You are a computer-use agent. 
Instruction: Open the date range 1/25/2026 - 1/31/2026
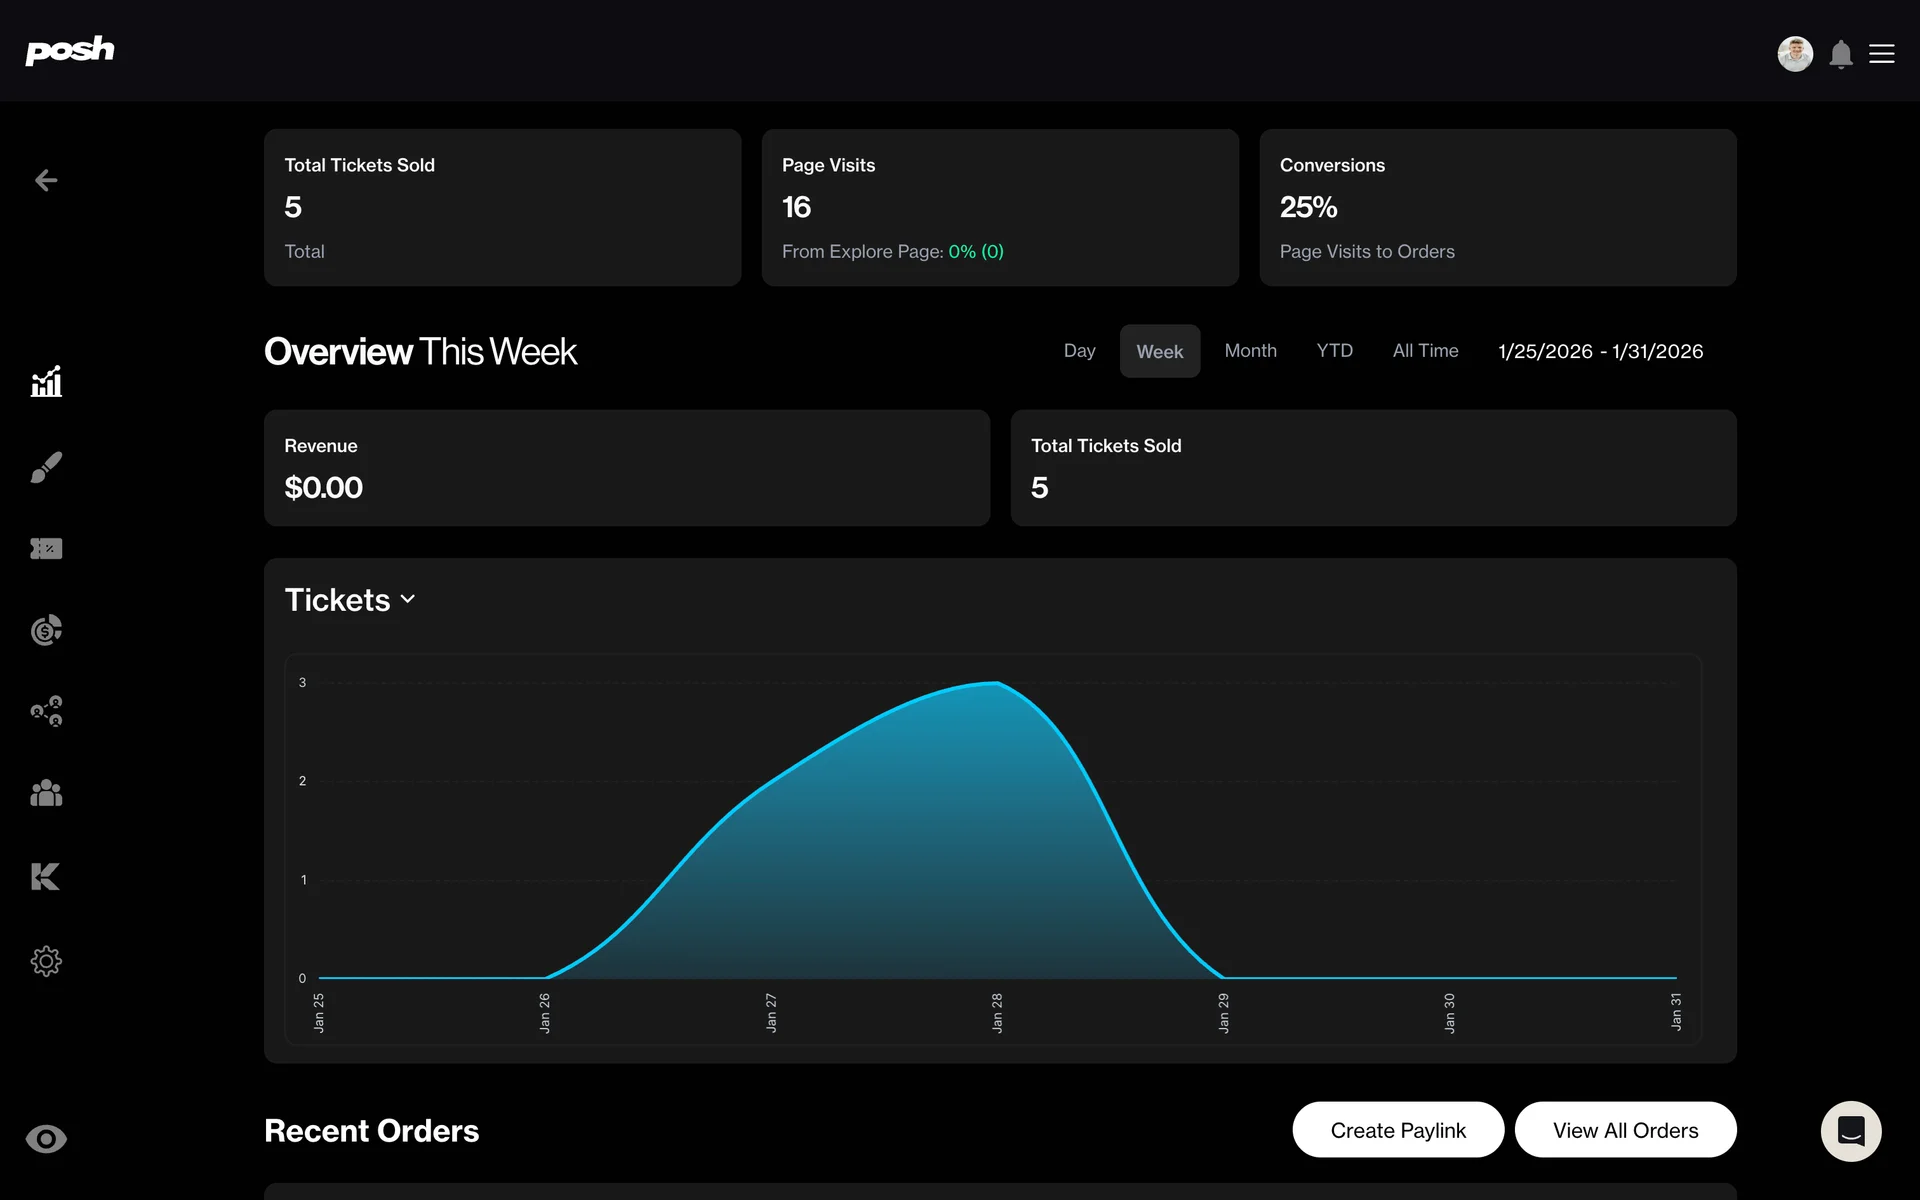[x=1600, y=351]
